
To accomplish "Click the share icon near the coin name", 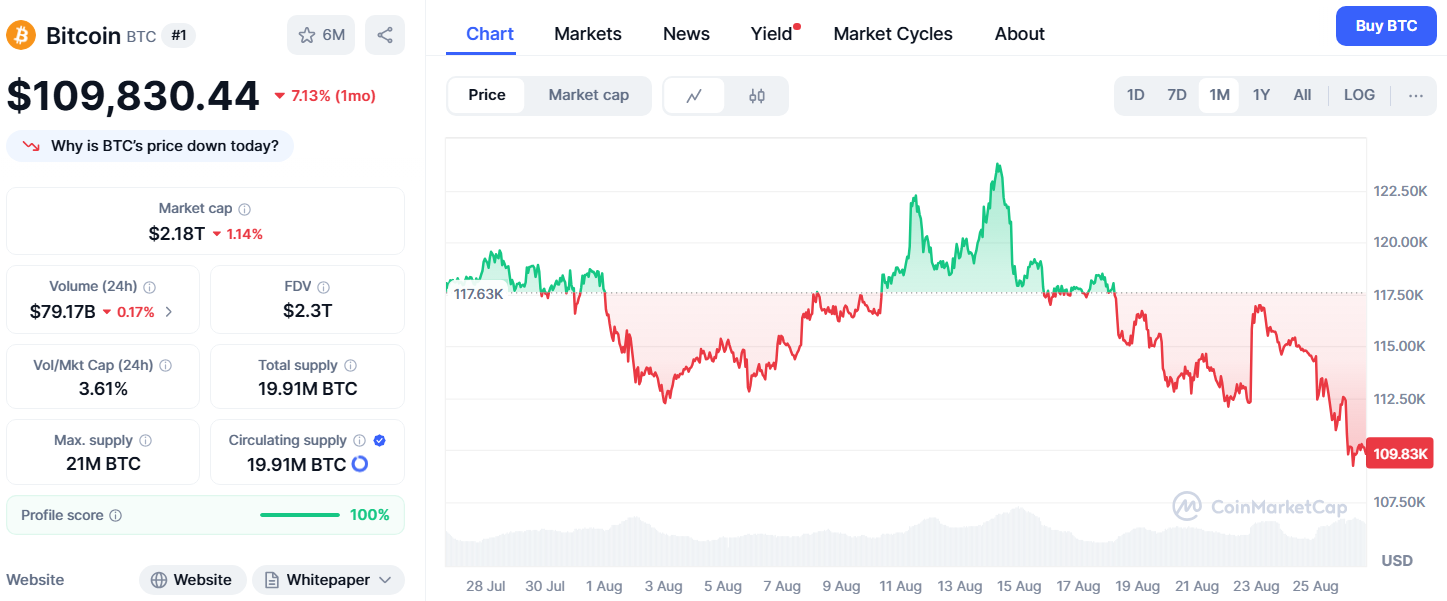I will point(385,33).
